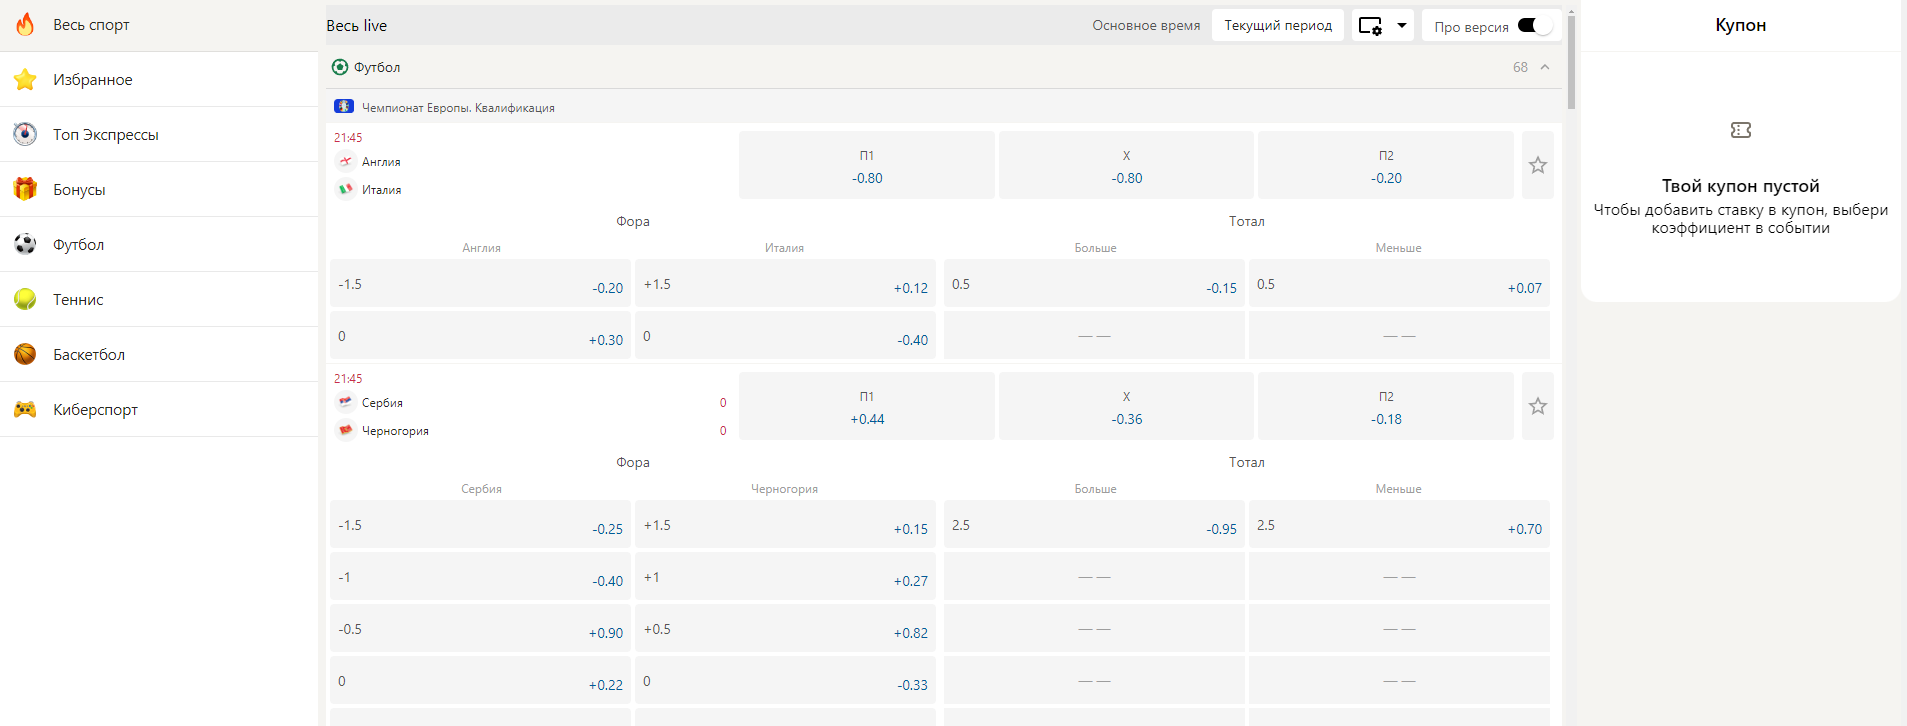Image resolution: width=1907 pixels, height=726 pixels.
Task: Select Сербия handicap -1 at -0.40
Action: coord(480,576)
